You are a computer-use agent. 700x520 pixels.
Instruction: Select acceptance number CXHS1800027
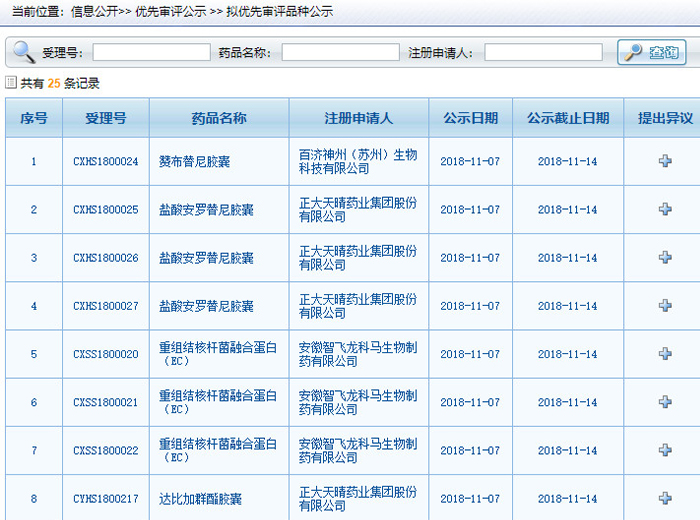106,306
